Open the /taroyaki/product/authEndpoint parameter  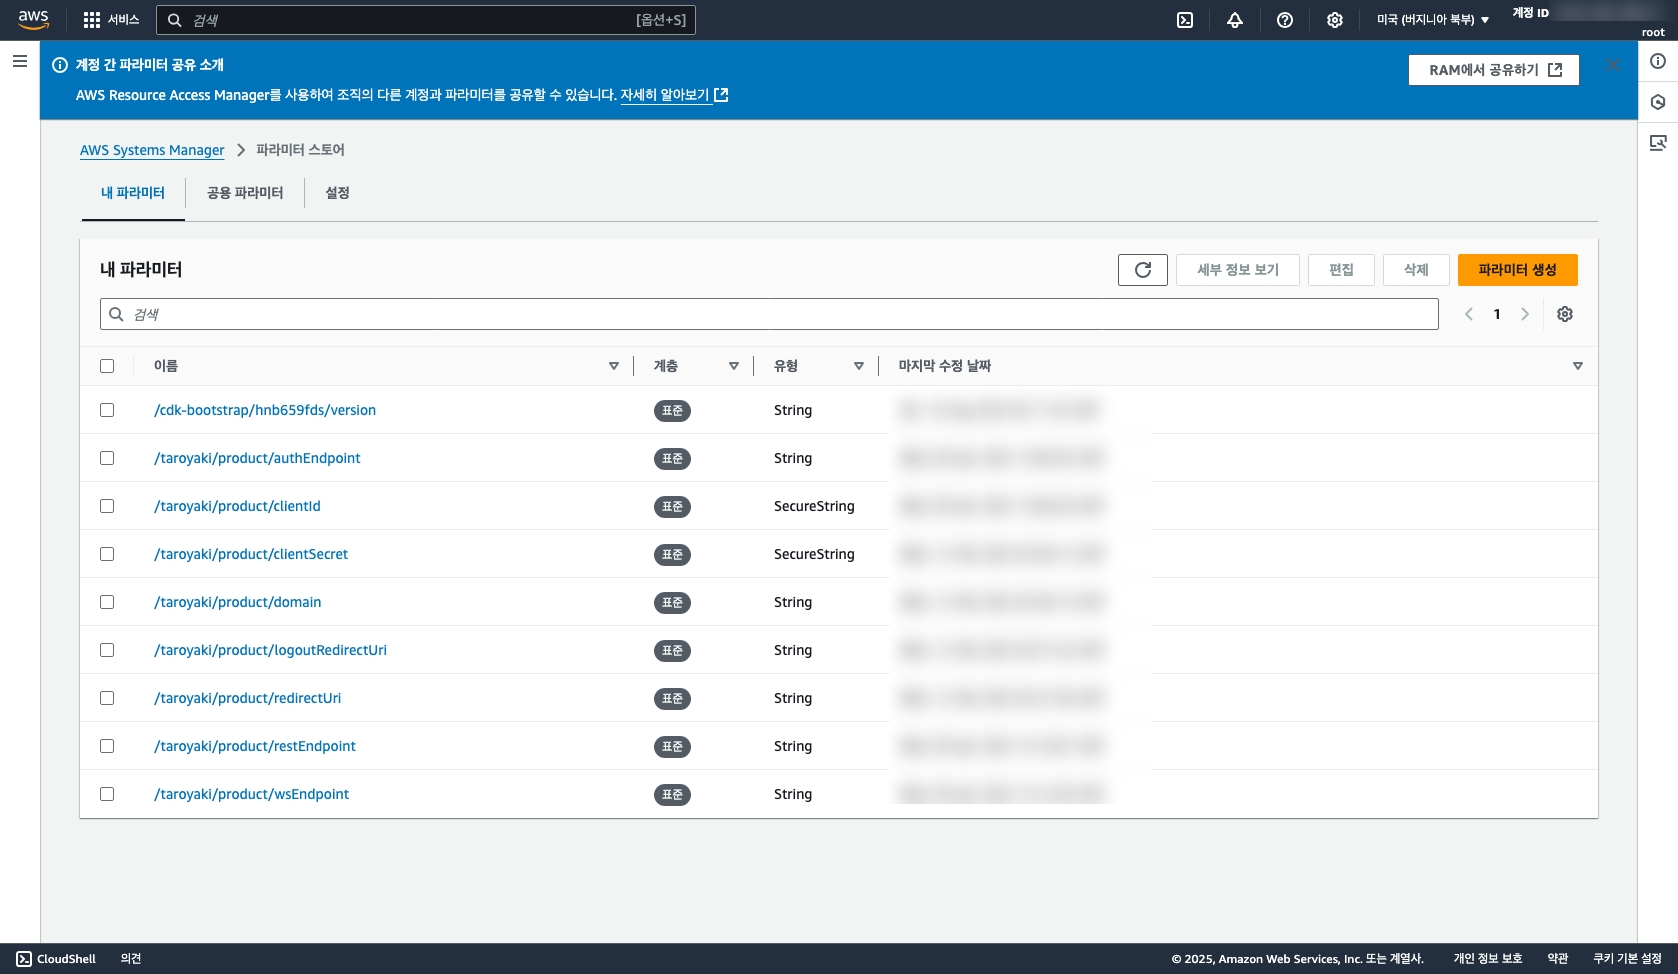257,458
